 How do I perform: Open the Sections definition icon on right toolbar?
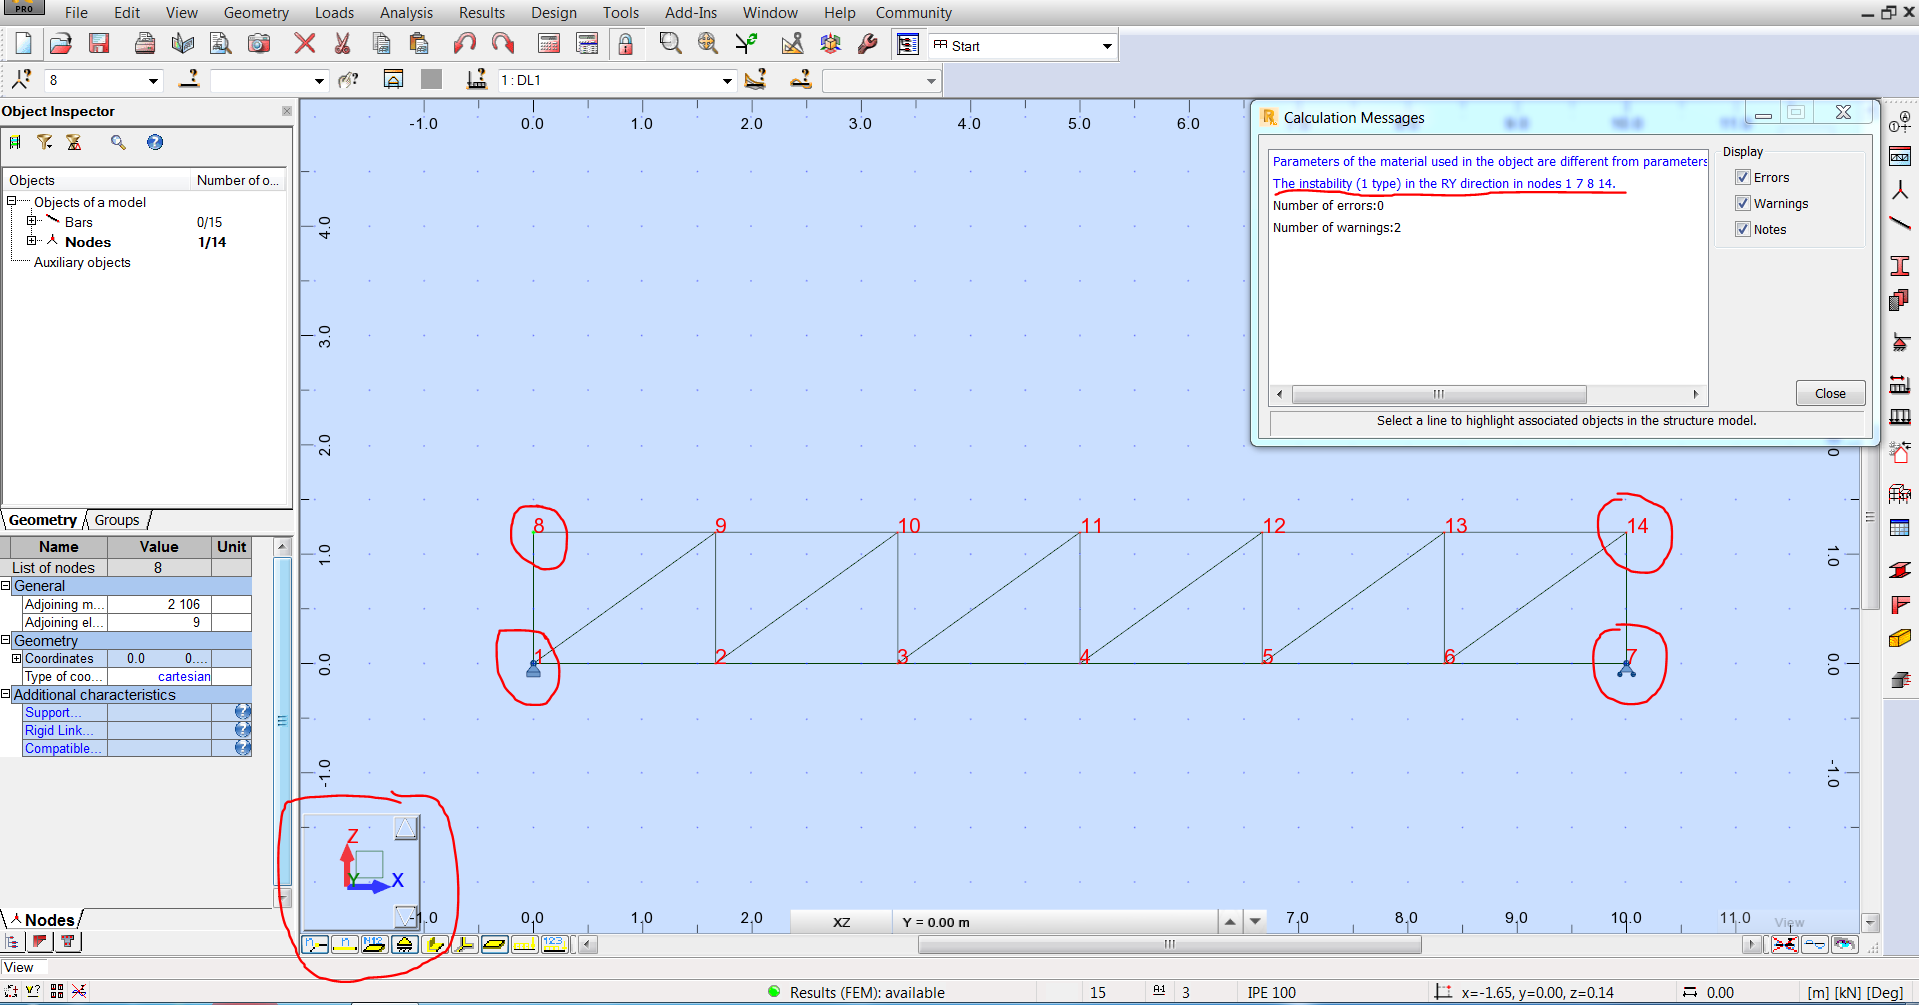pyautogui.click(x=1902, y=266)
